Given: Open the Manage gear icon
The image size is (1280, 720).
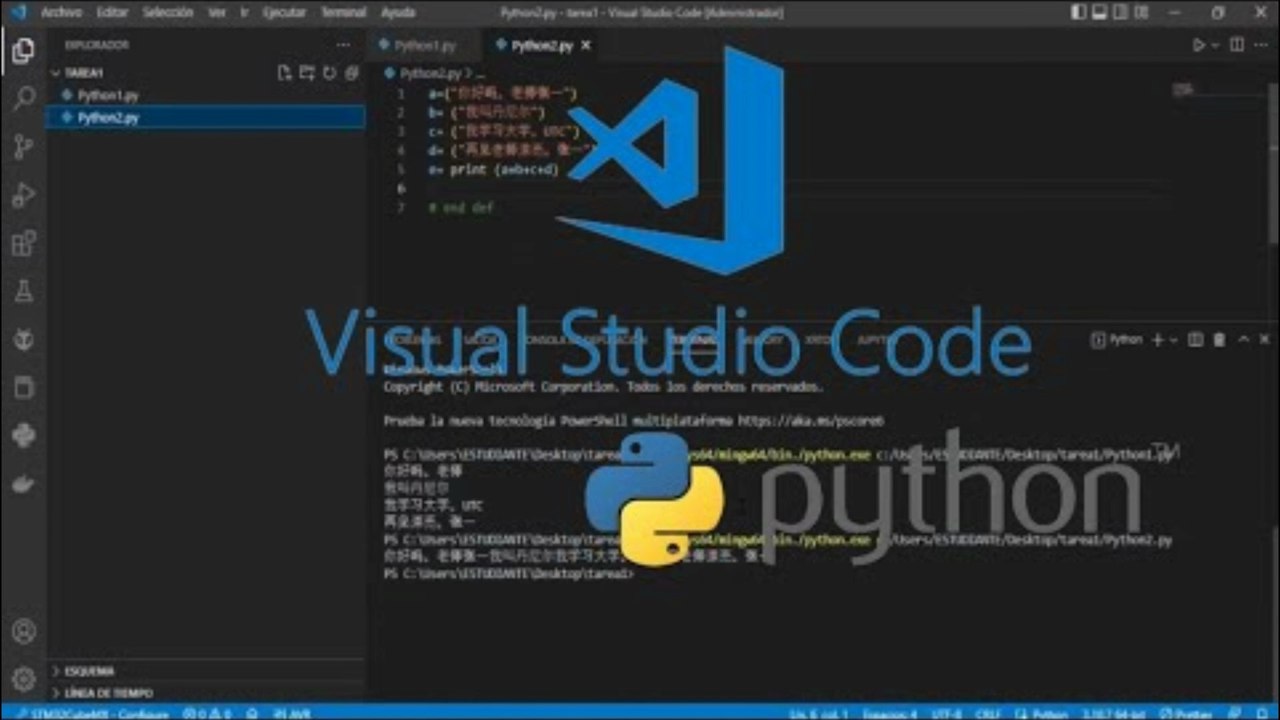Looking at the screenshot, I should coord(23,679).
